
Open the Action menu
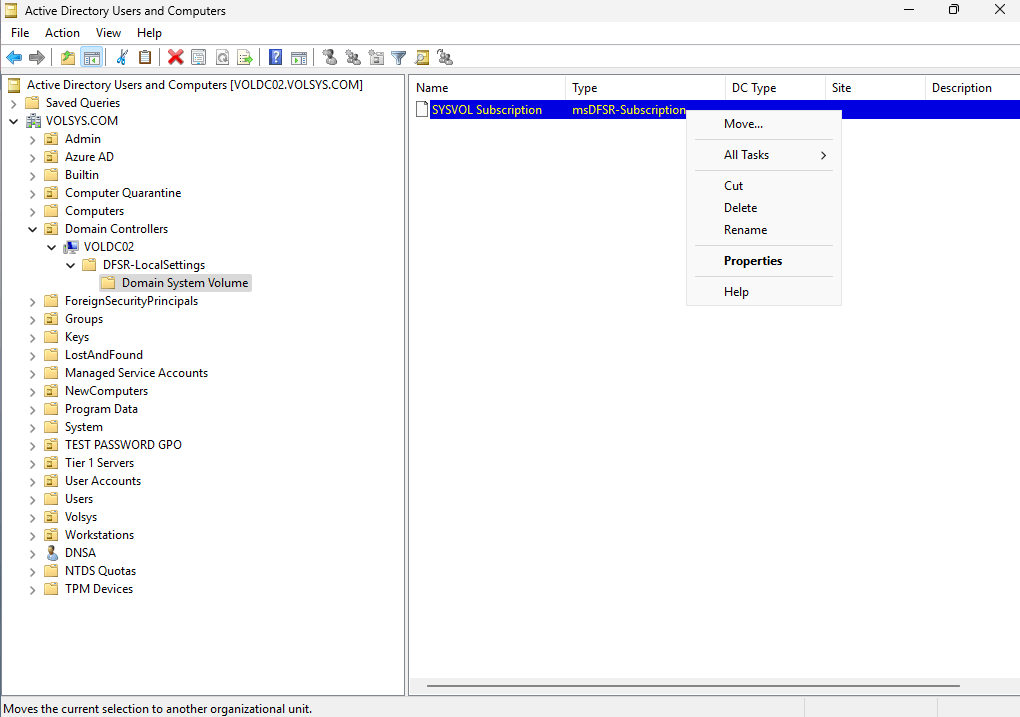pyautogui.click(x=62, y=33)
